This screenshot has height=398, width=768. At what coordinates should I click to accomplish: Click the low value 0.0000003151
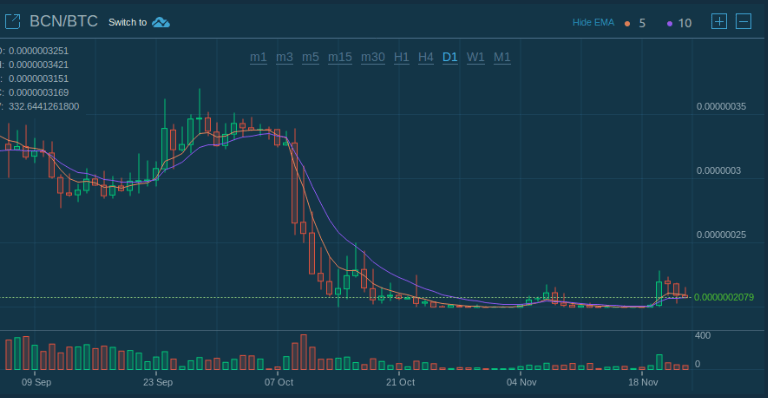point(38,79)
